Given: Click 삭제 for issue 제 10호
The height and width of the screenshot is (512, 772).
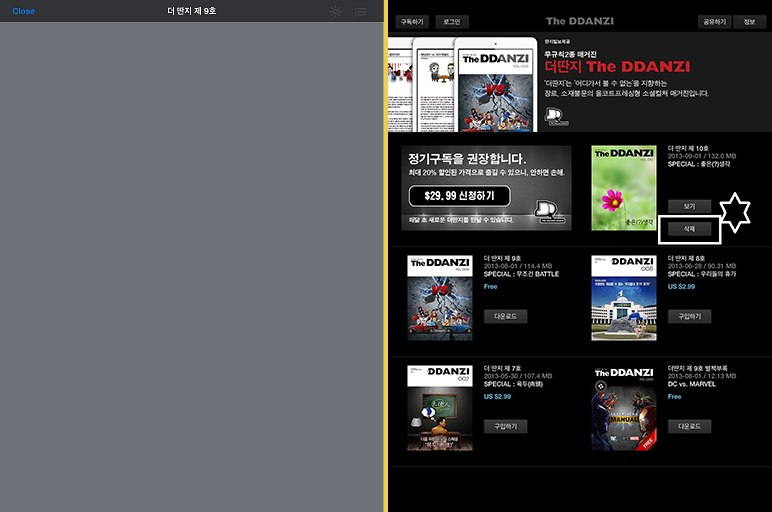Looking at the screenshot, I should 689,229.
